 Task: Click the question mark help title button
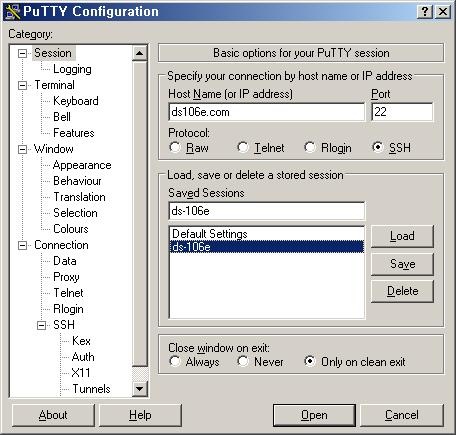pos(425,12)
